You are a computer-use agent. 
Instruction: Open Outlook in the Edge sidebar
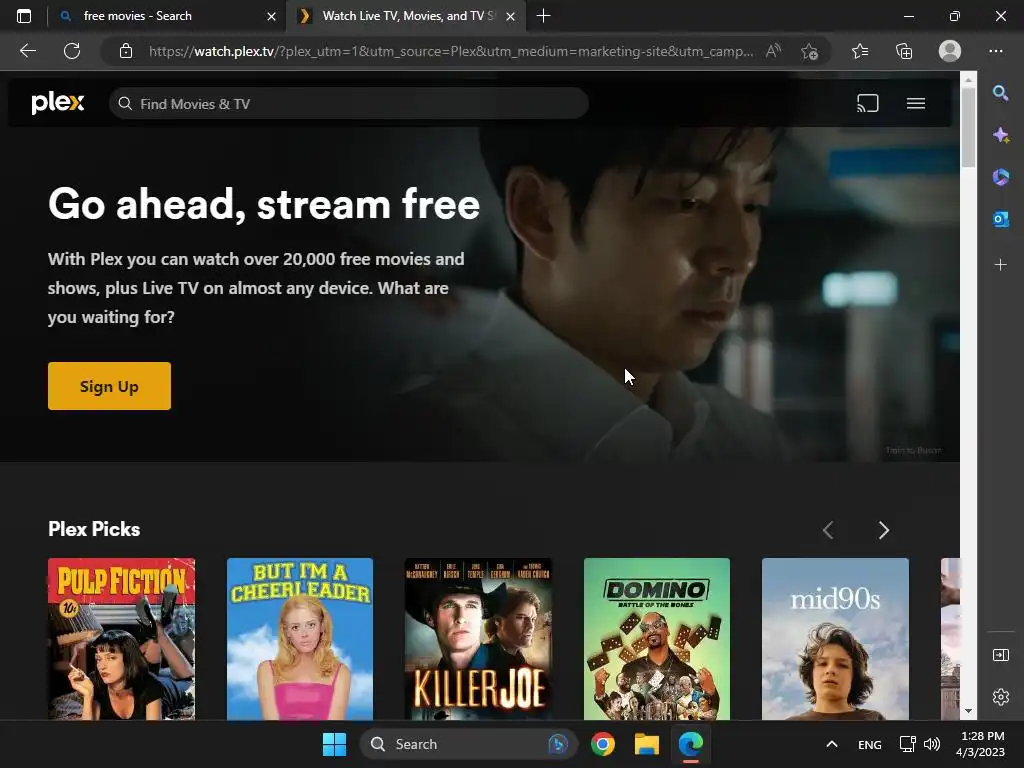(1000, 219)
